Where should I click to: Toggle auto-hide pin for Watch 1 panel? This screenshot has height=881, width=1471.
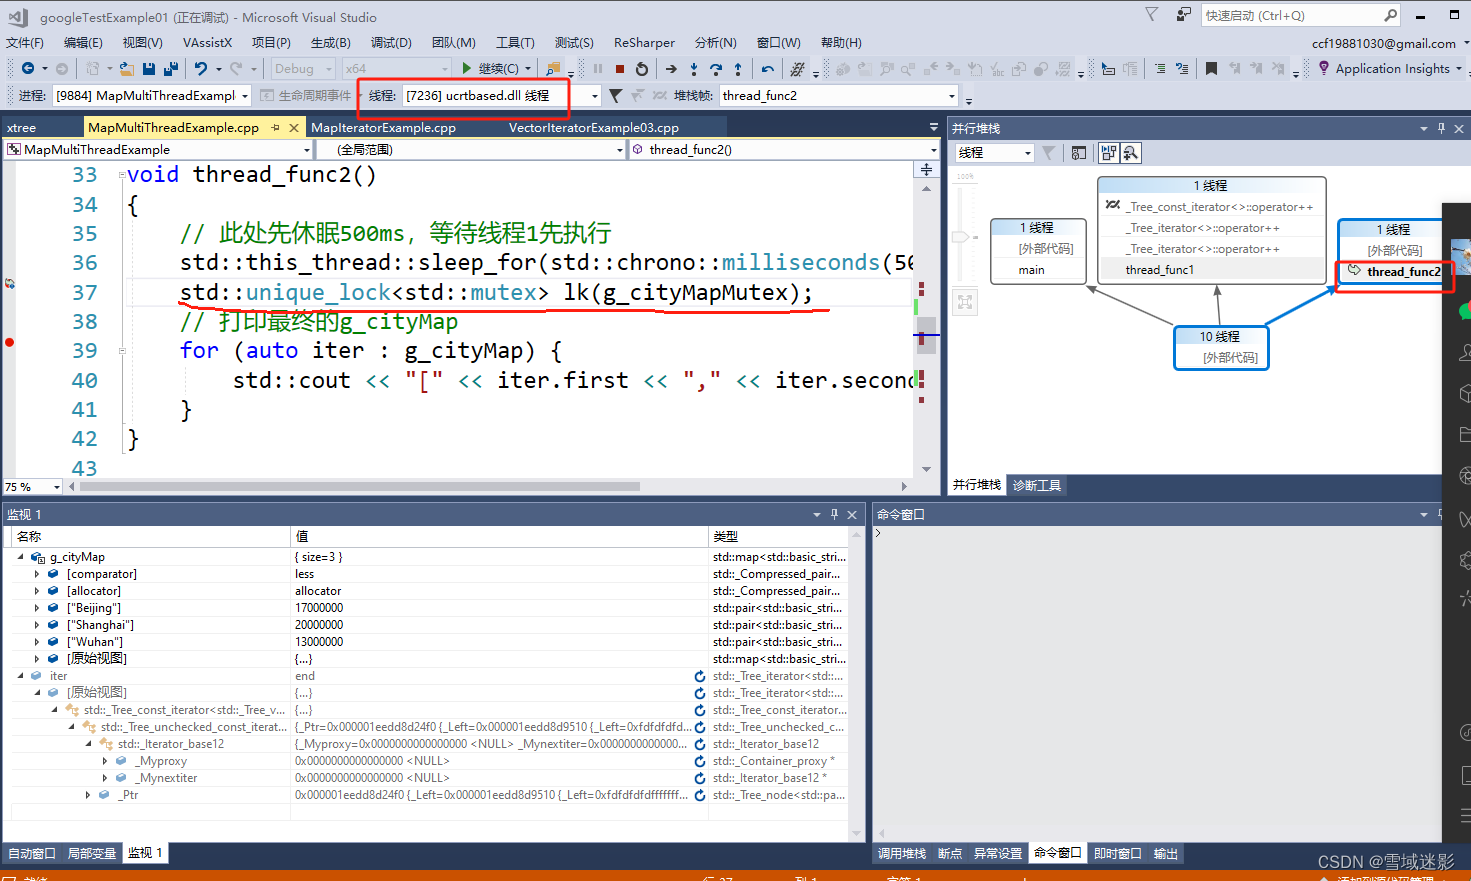tap(834, 514)
